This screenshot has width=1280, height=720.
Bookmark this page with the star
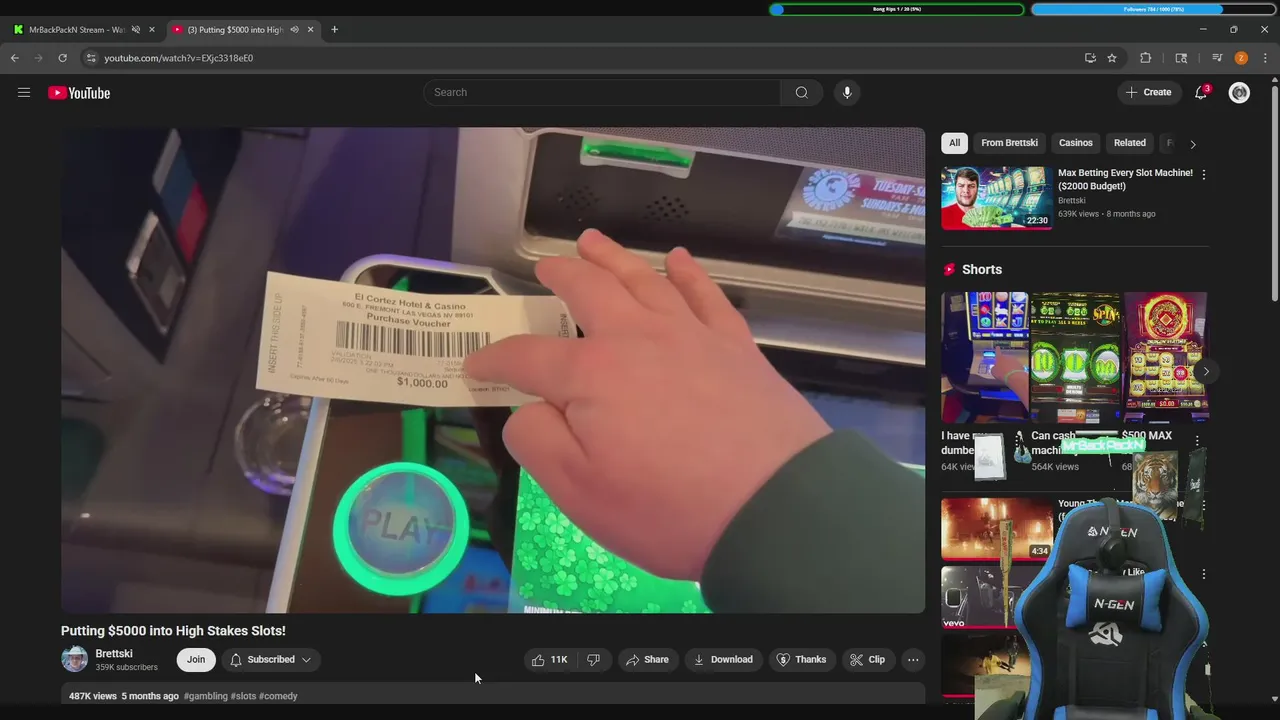coord(1112,58)
